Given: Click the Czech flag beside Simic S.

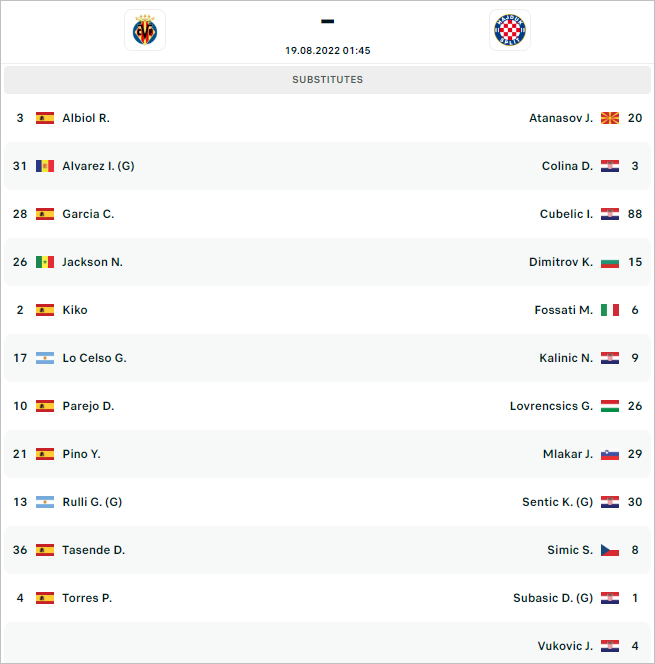Looking at the screenshot, I should (x=610, y=550).
